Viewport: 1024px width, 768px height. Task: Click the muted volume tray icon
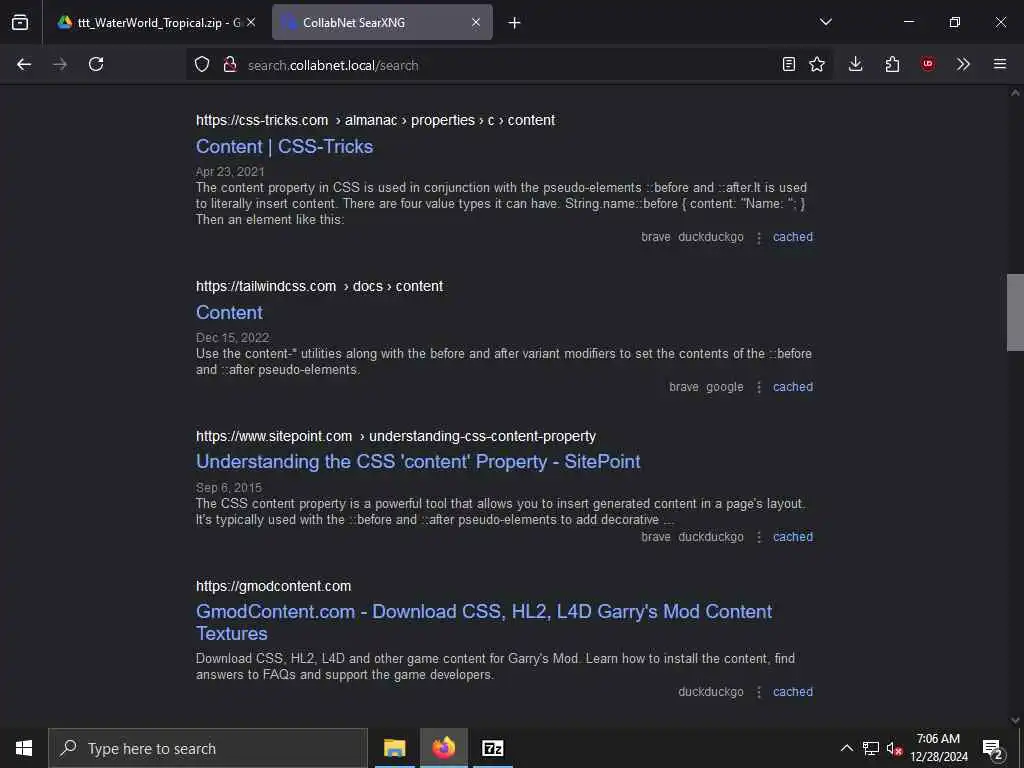[x=894, y=748]
